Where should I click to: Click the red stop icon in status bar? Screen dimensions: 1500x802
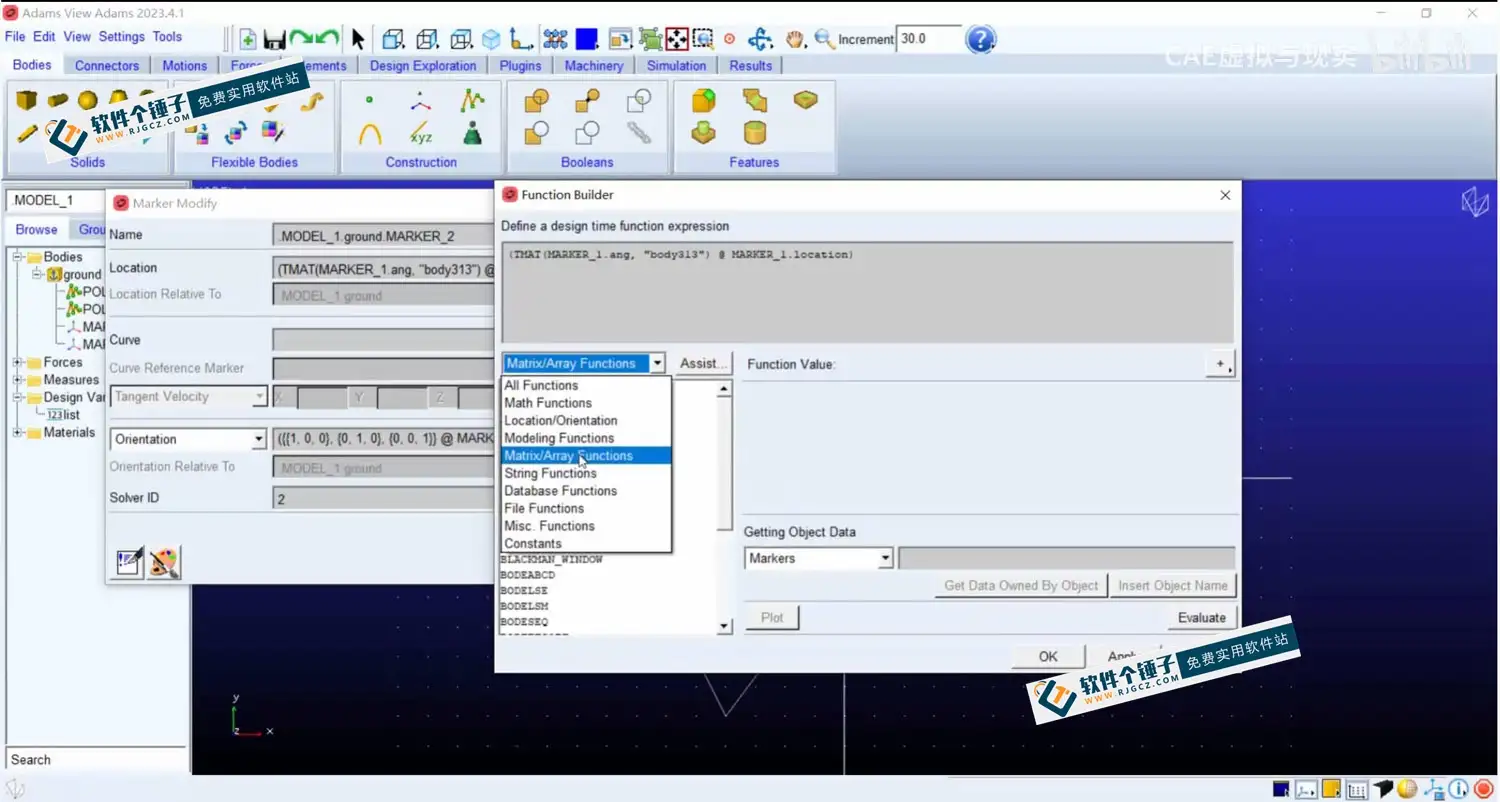1483,790
